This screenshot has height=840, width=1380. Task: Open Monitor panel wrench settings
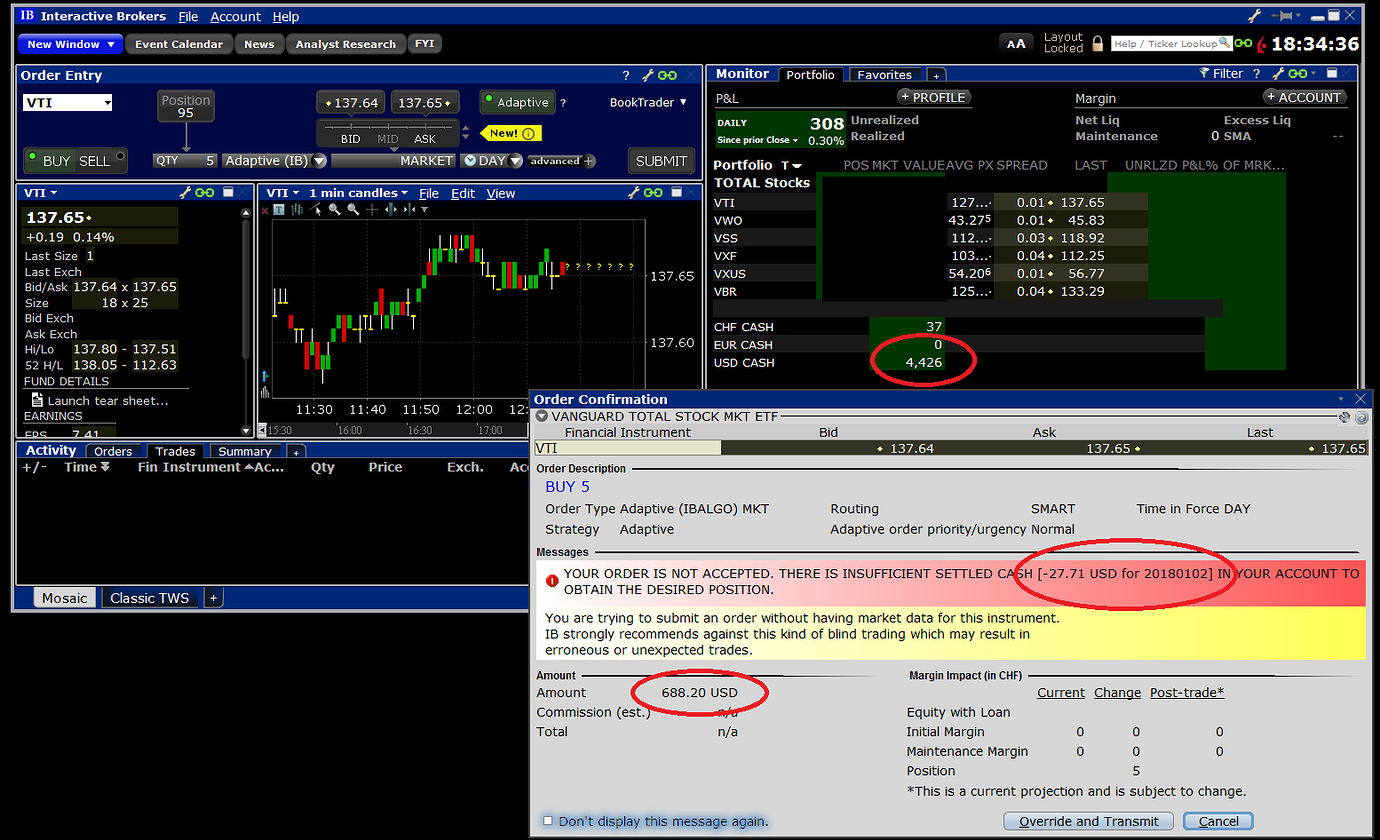[1277, 74]
